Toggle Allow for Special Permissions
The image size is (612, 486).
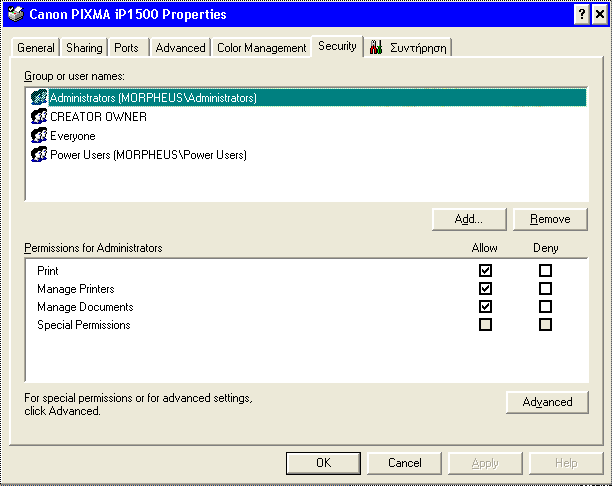[x=485, y=324]
